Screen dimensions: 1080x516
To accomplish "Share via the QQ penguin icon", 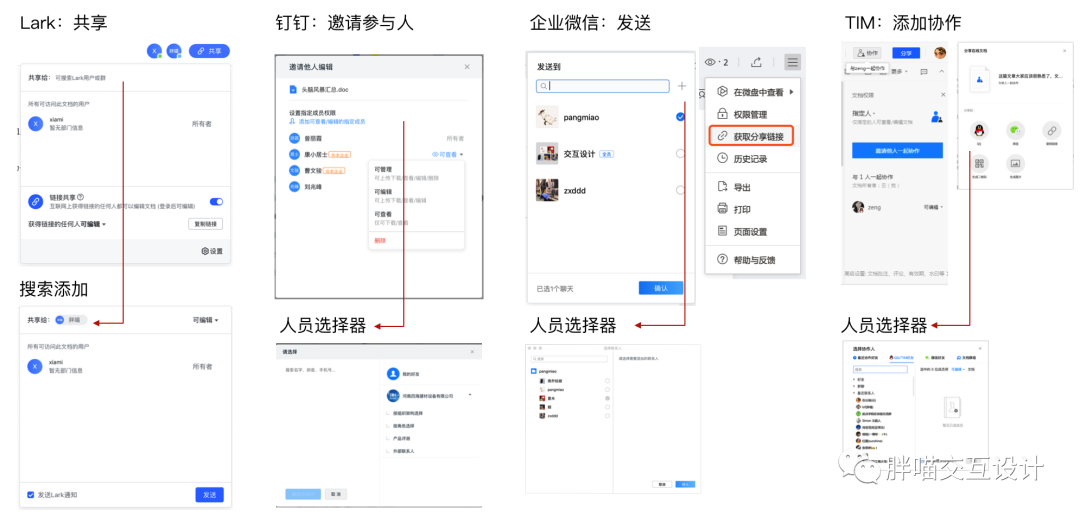I will click(x=979, y=130).
